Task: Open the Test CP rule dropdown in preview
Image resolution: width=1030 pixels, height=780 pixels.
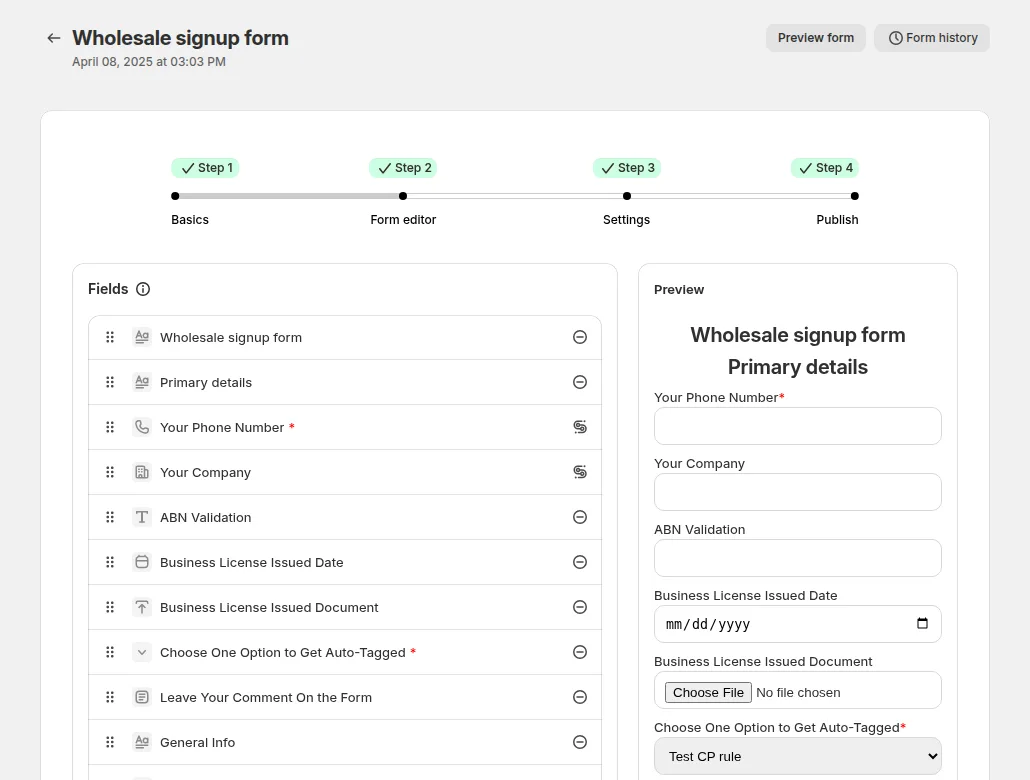Action: pyautogui.click(x=797, y=756)
